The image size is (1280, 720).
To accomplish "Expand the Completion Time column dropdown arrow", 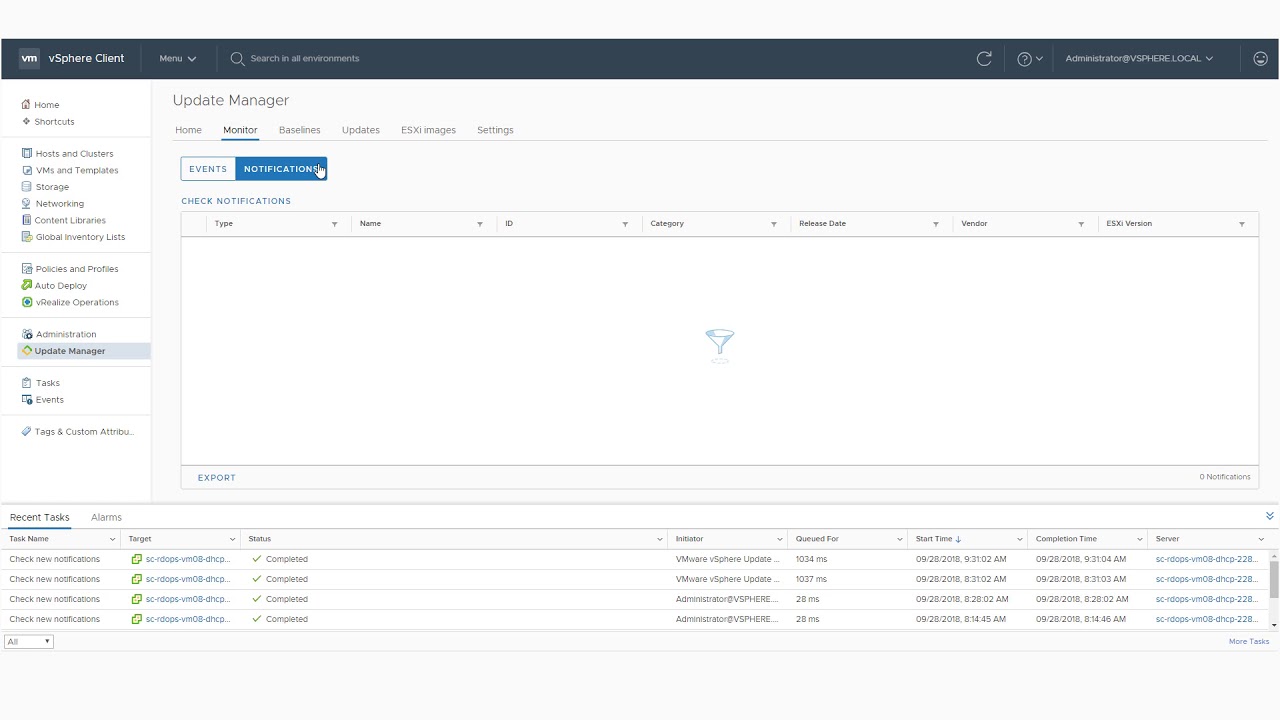I will 1140,540.
